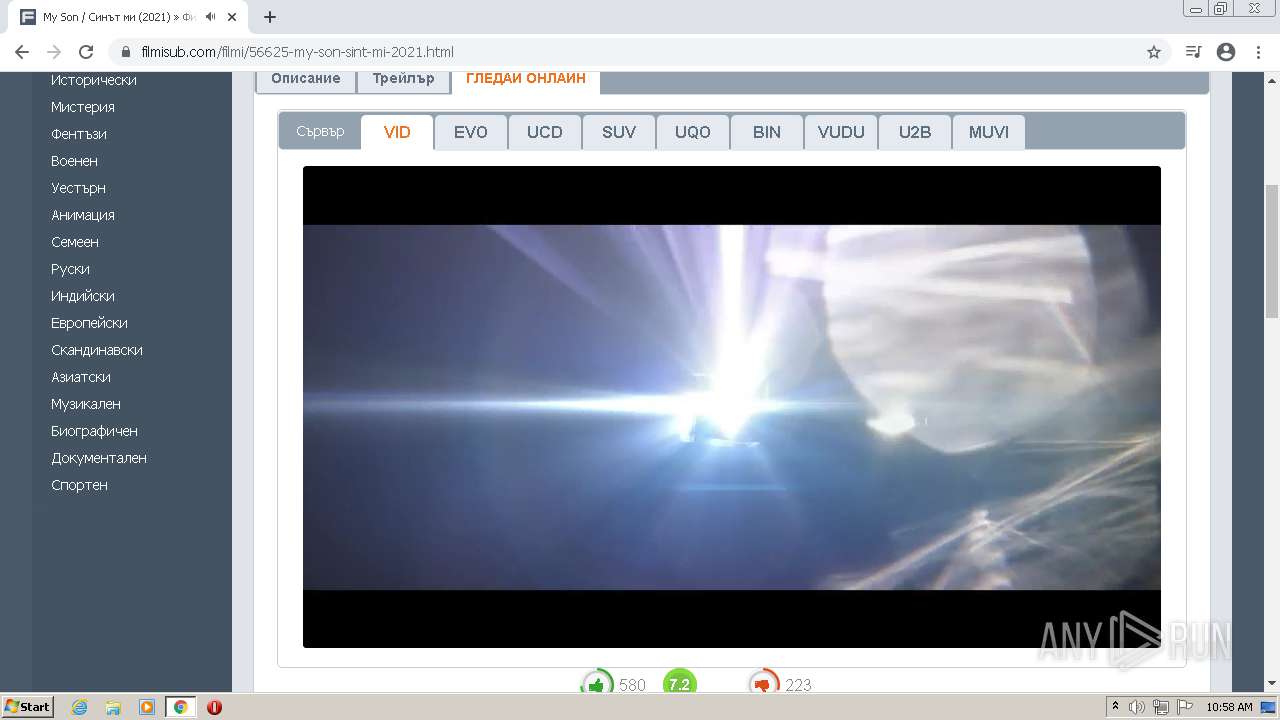Viewport: 1280px width, 720px height.
Task: Open File Explorer from taskbar
Action: [113, 707]
